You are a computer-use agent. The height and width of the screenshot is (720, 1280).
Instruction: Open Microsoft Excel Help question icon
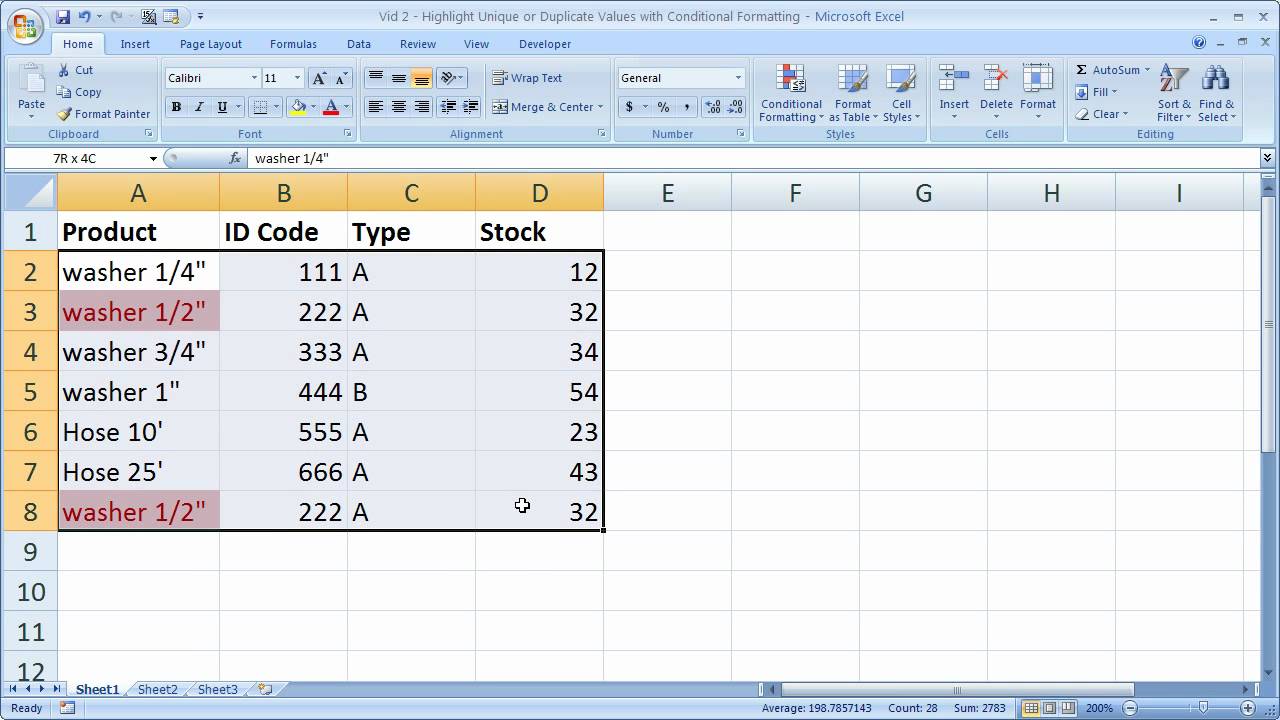pyautogui.click(x=1199, y=43)
